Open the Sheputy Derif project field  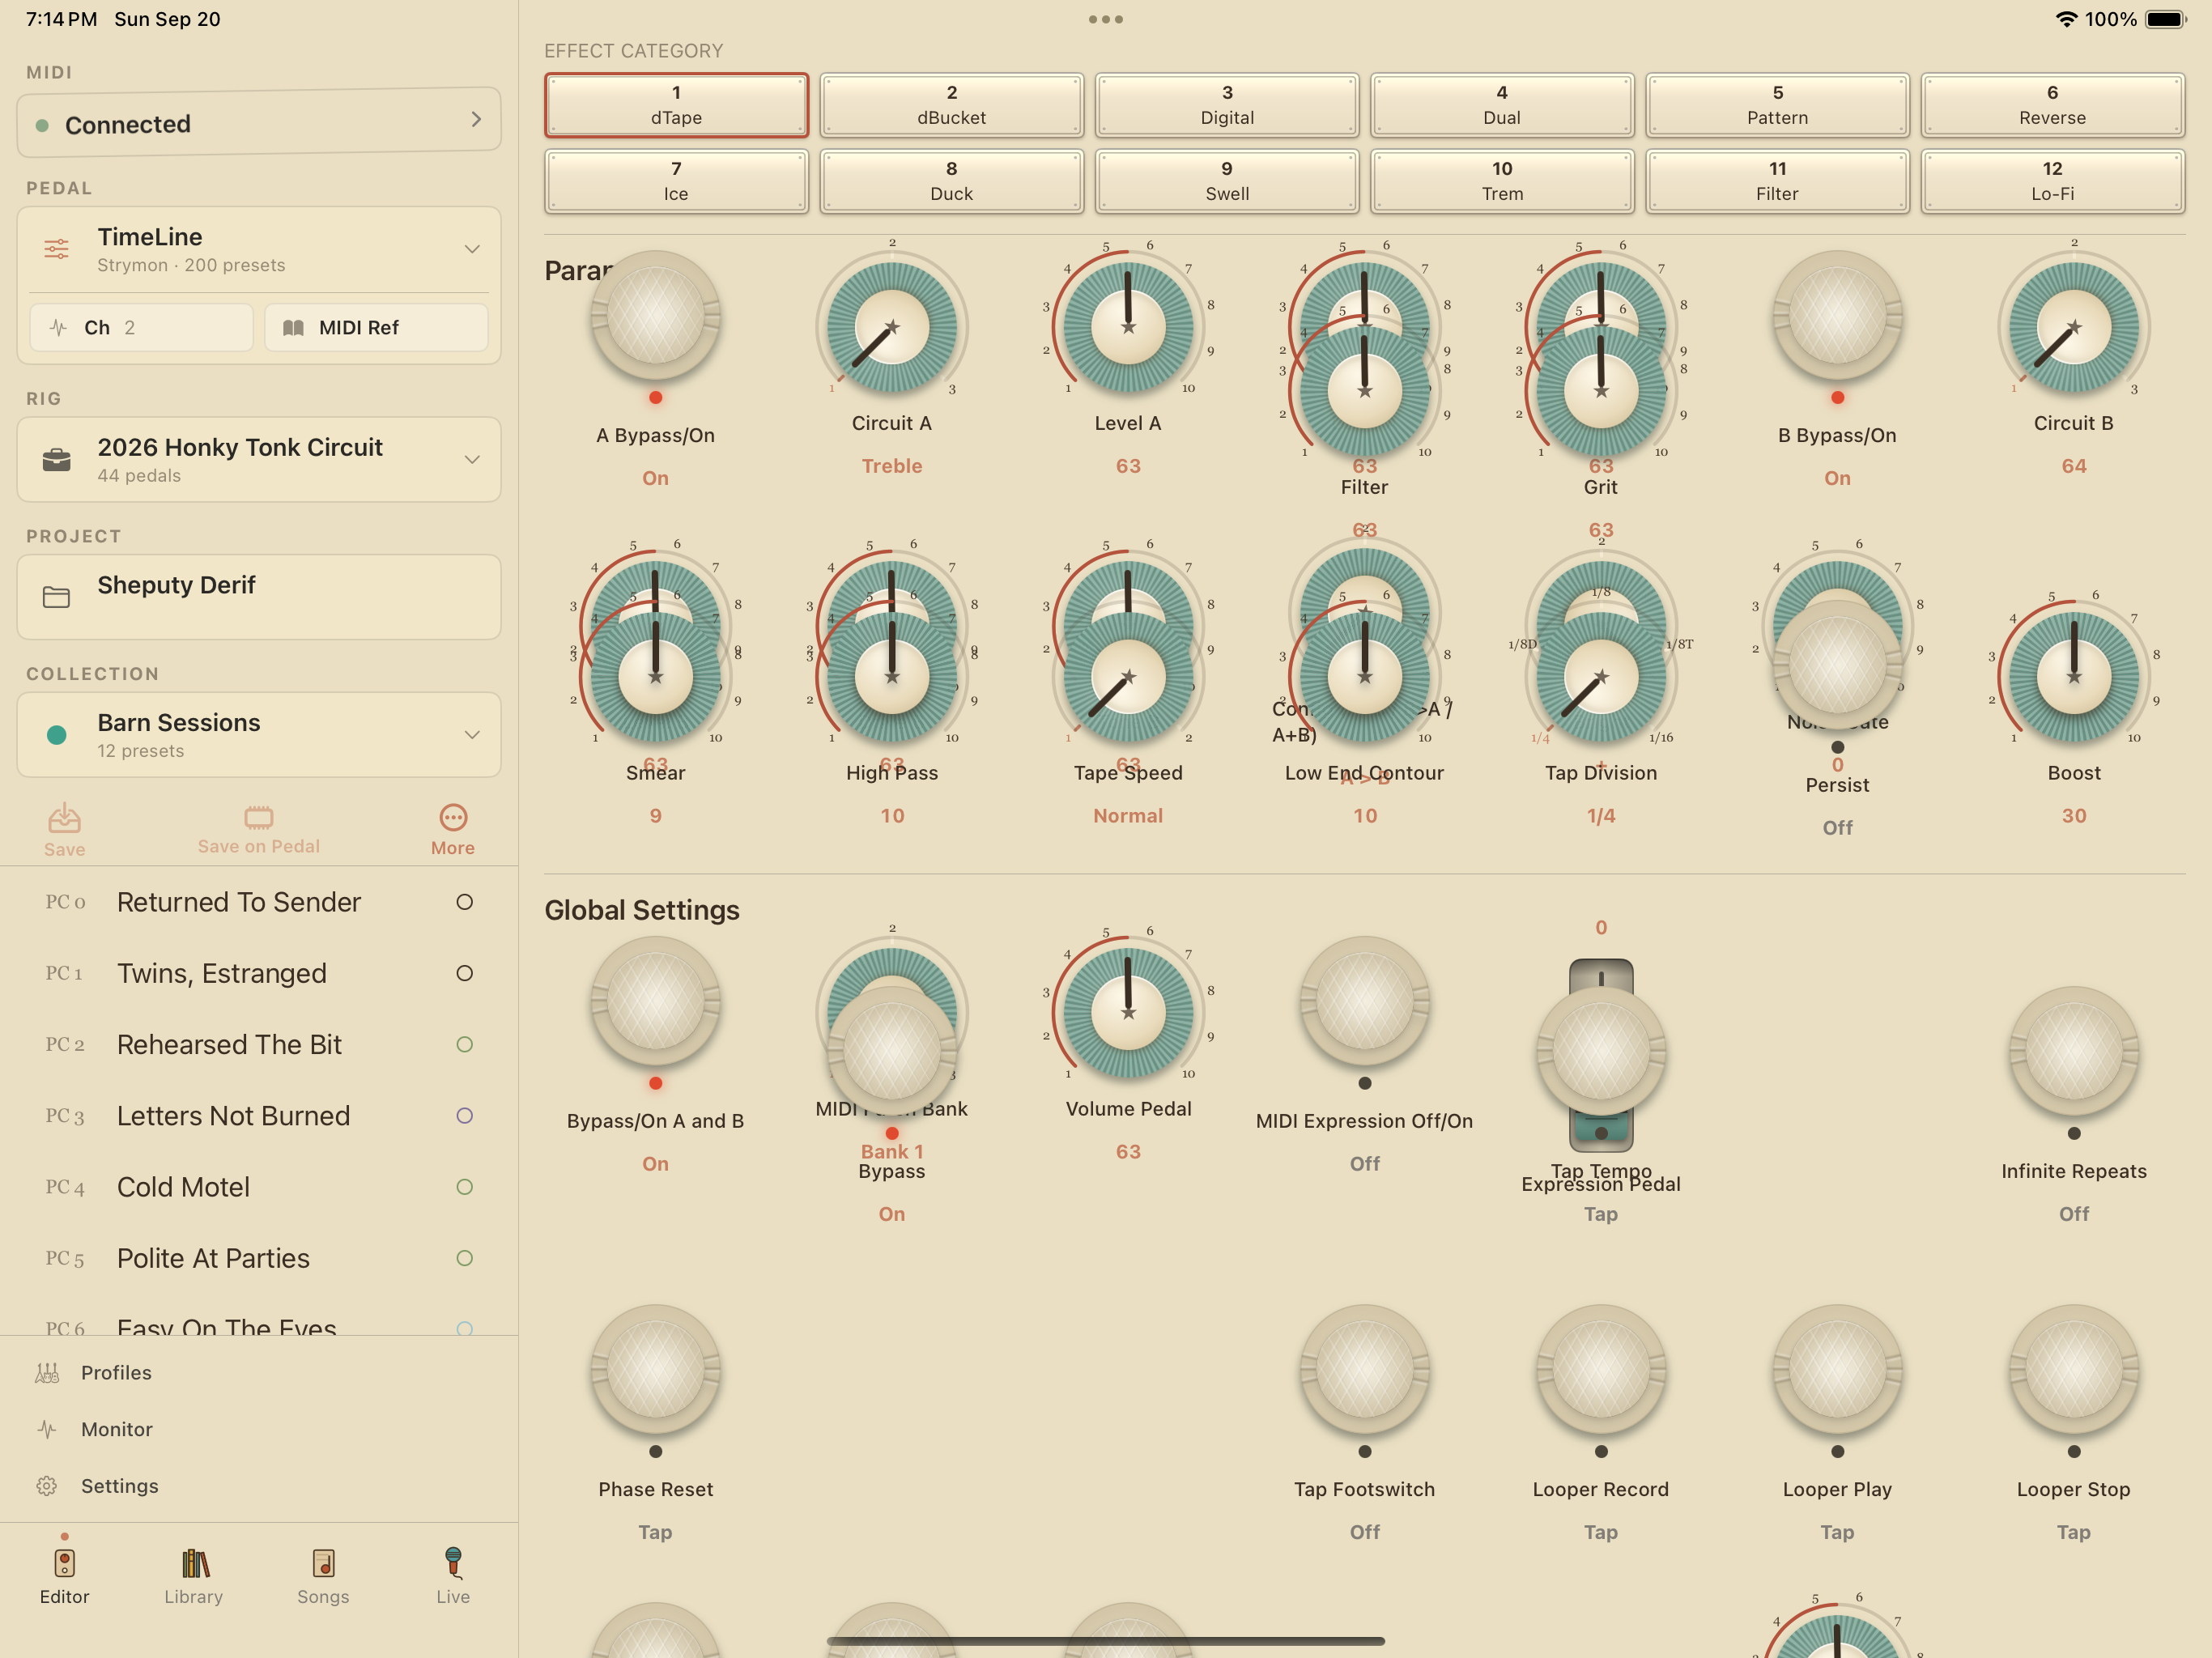[259, 597]
